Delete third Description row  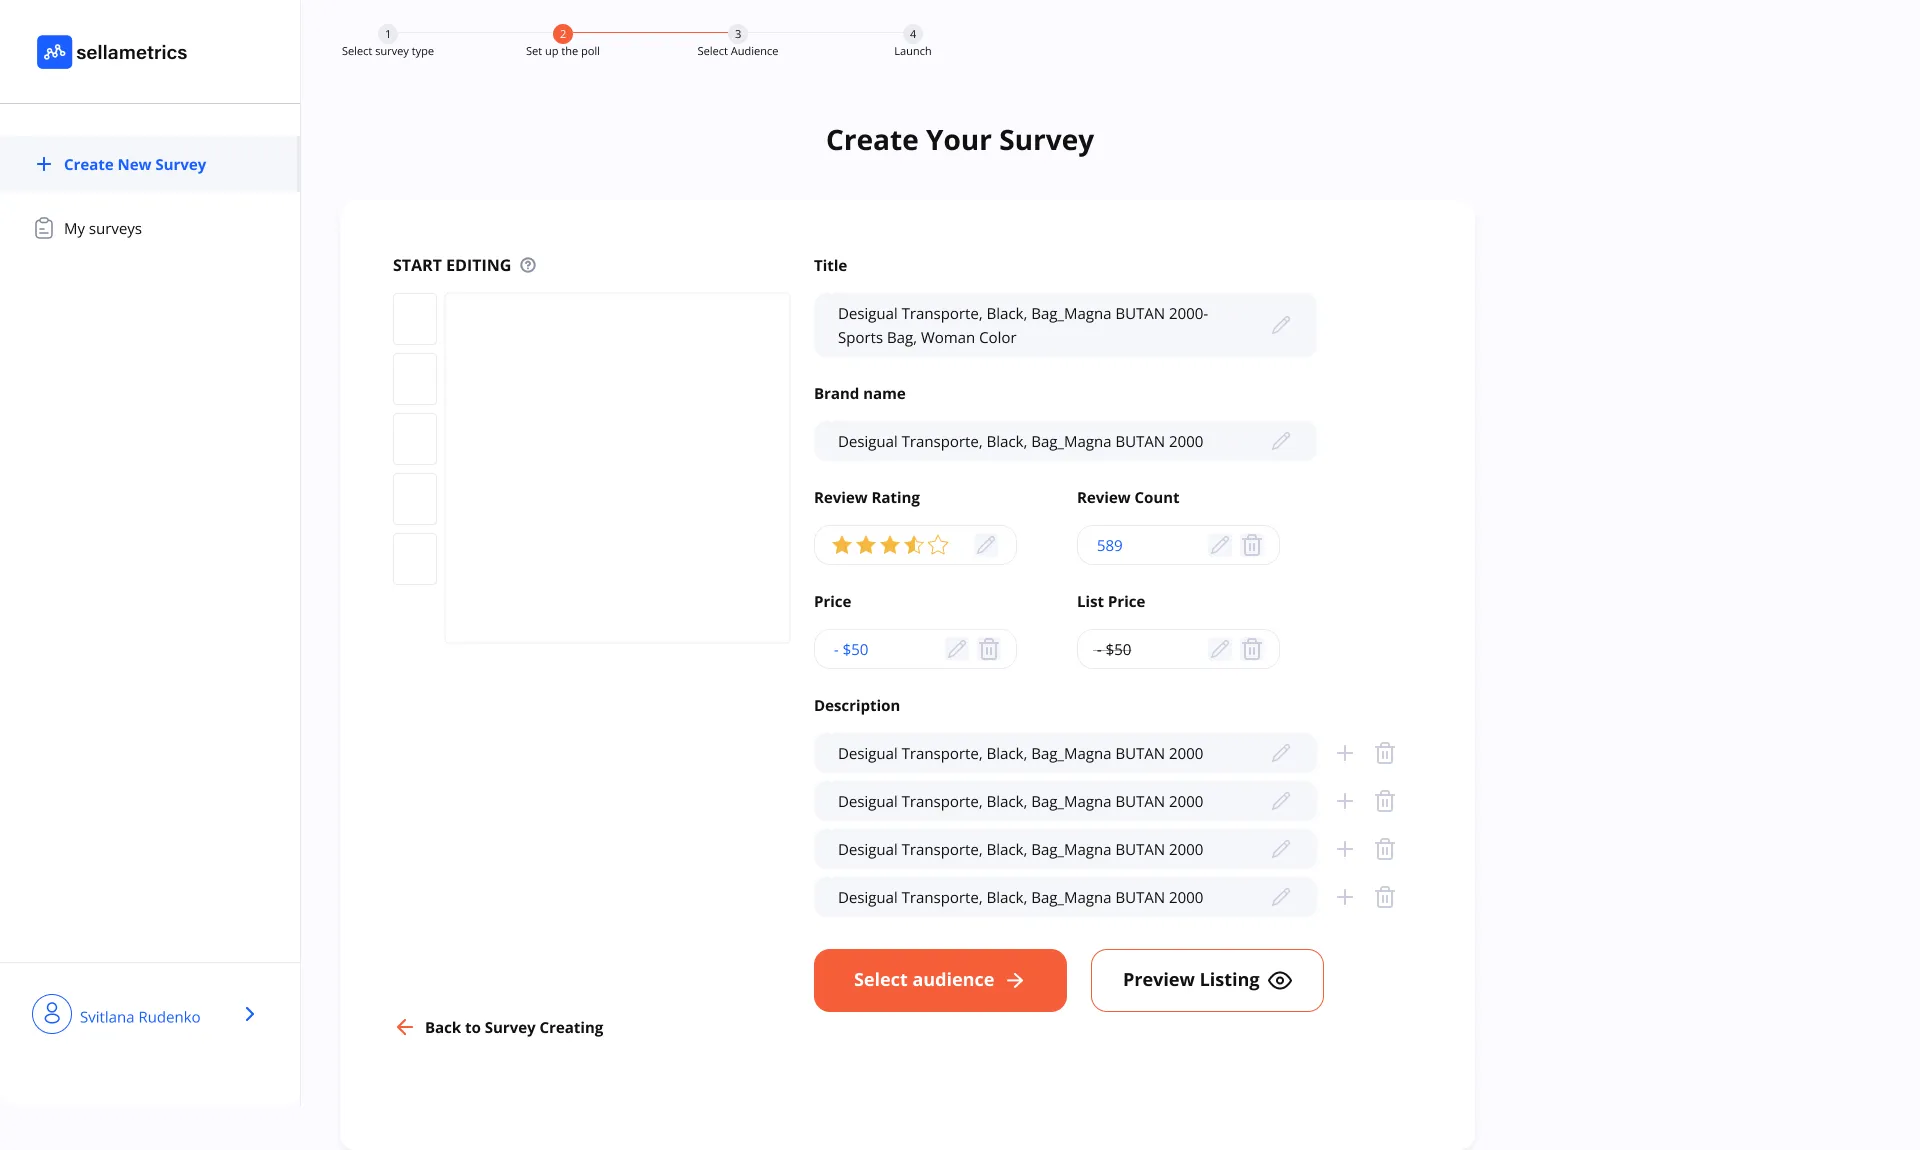tap(1385, 849)
